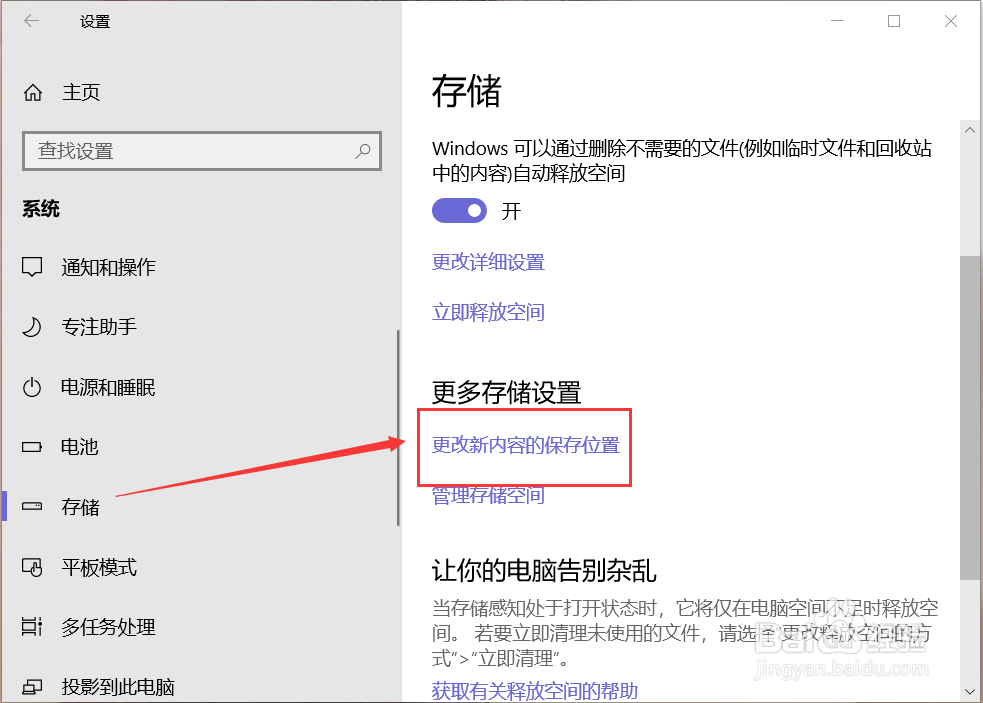Click 管理存储空间 to manage storage spaces
Screen dimensions: 983x703
click(x=486, y=495)
